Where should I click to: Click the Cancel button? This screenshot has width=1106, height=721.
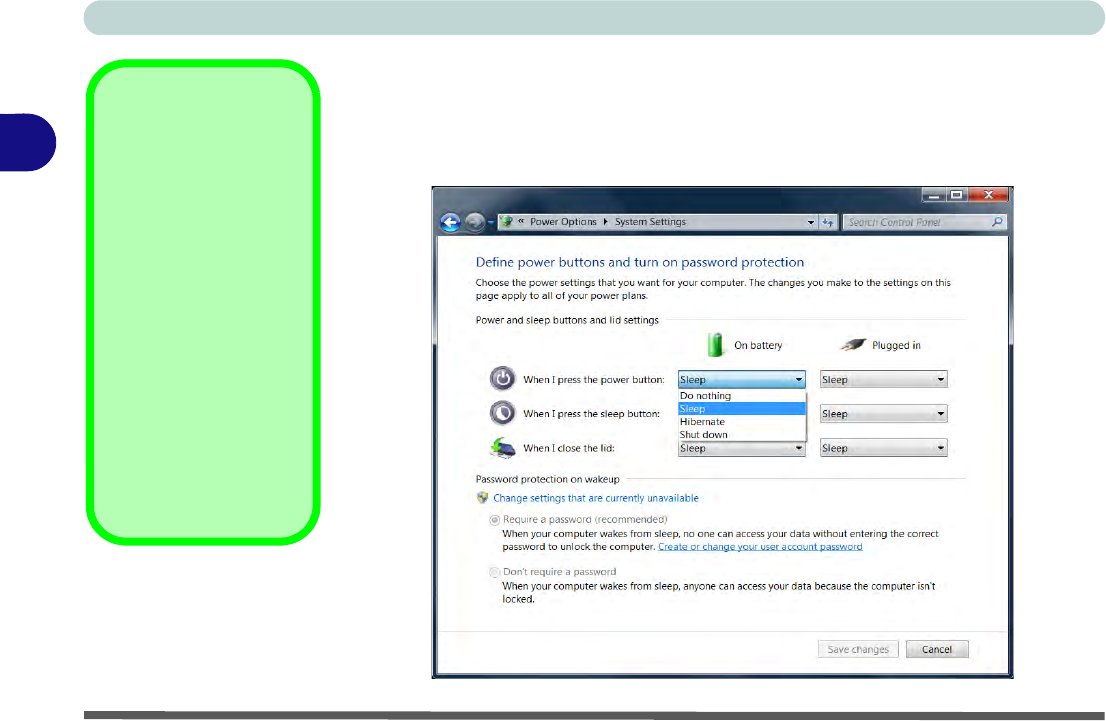[937, 649]
